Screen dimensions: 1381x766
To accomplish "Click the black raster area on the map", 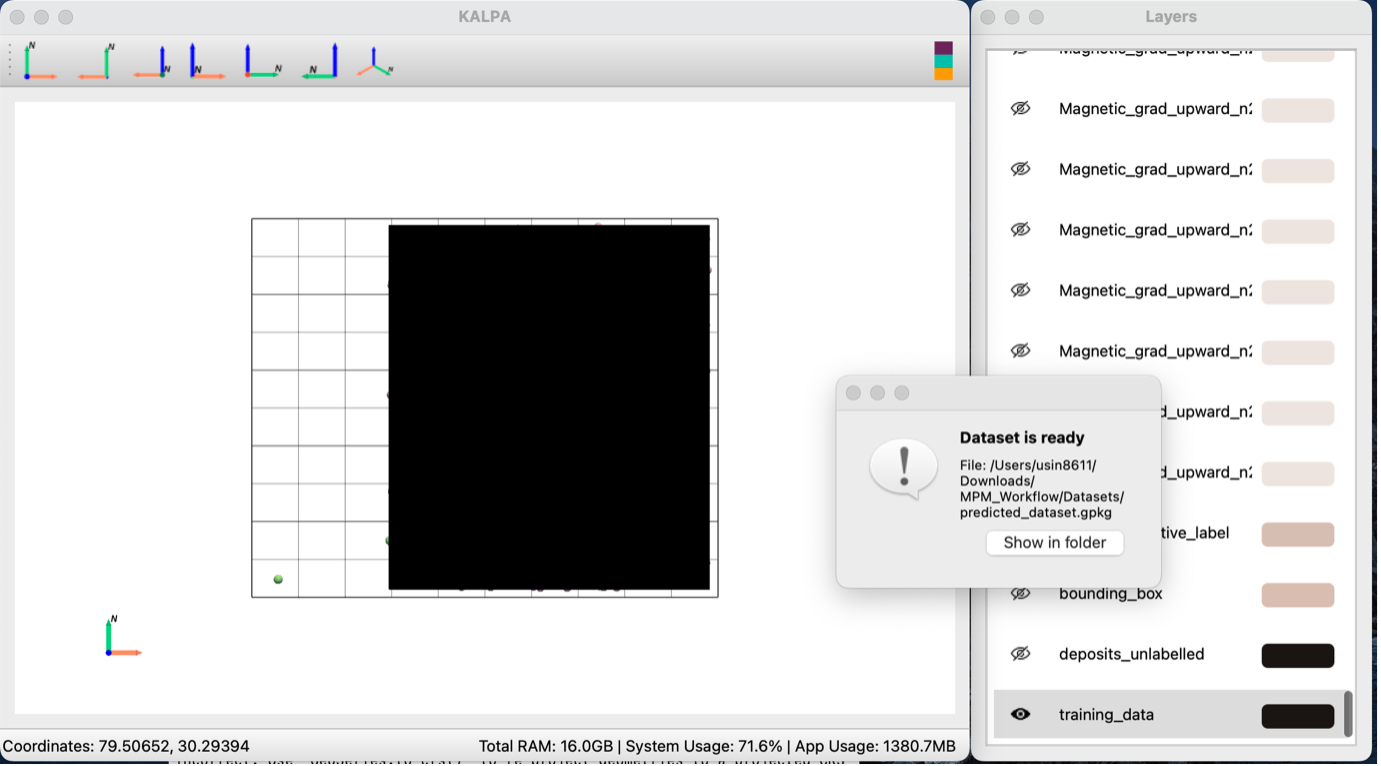I will click(x=549, y=407).
